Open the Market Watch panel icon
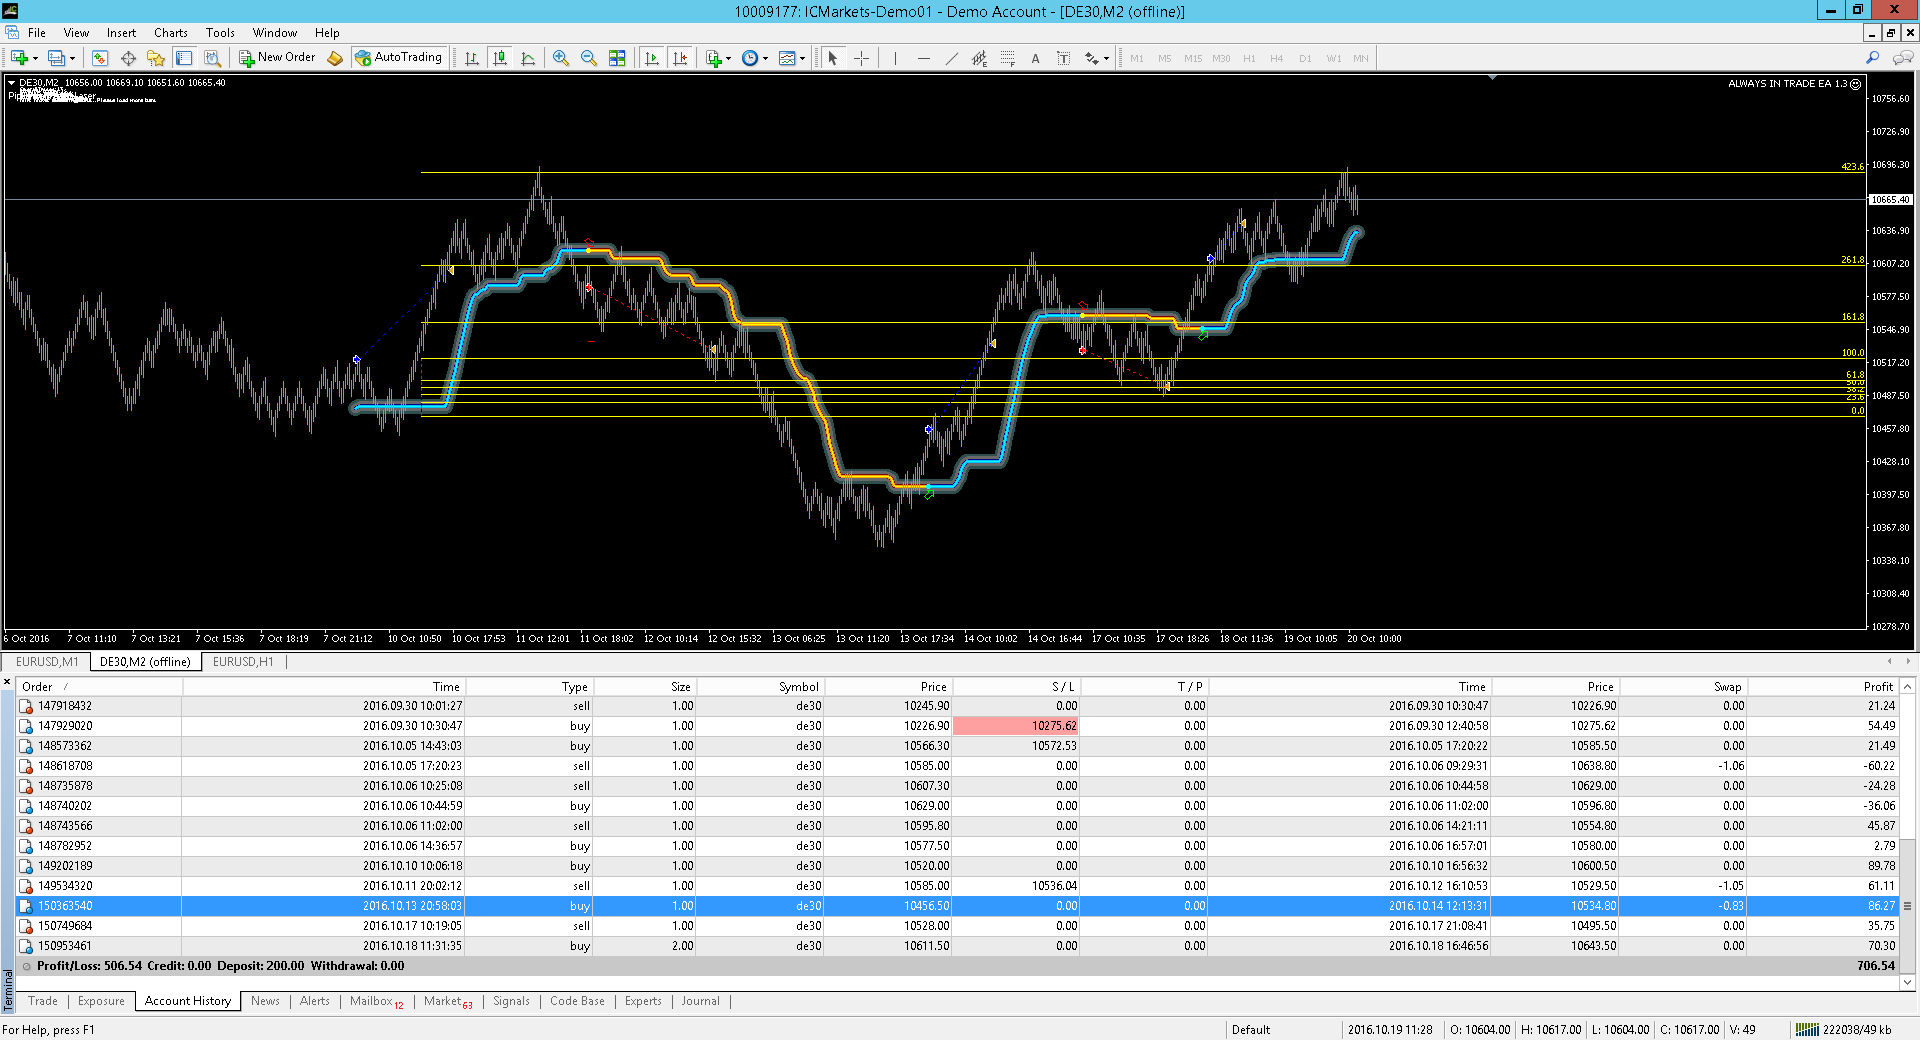Viewport: 1920px width, 1040px height. 99,58
